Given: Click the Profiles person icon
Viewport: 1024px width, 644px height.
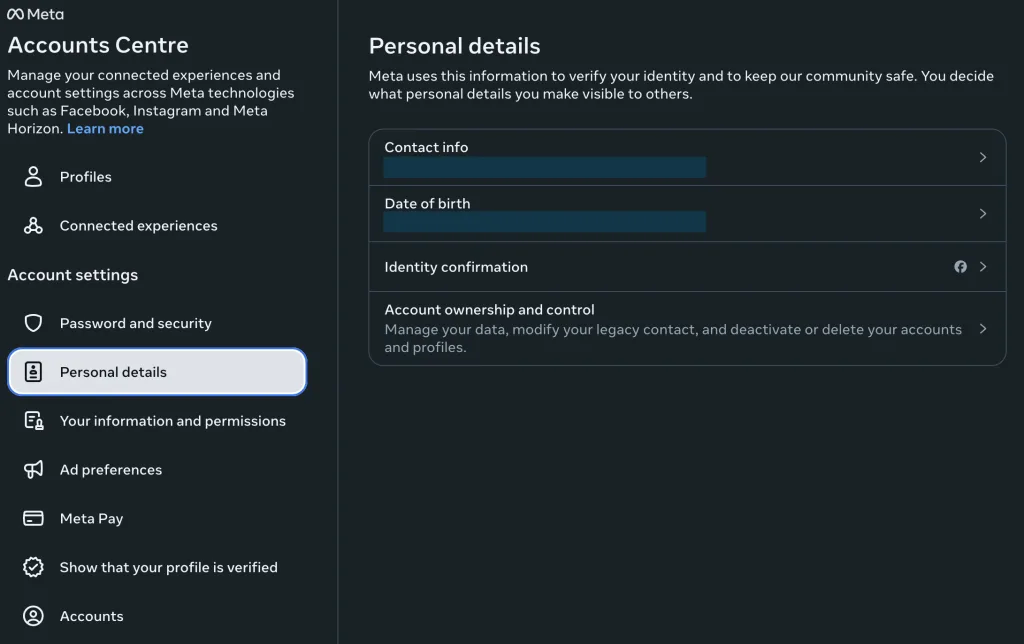Looking at the screenshot, I should (34, 177).
